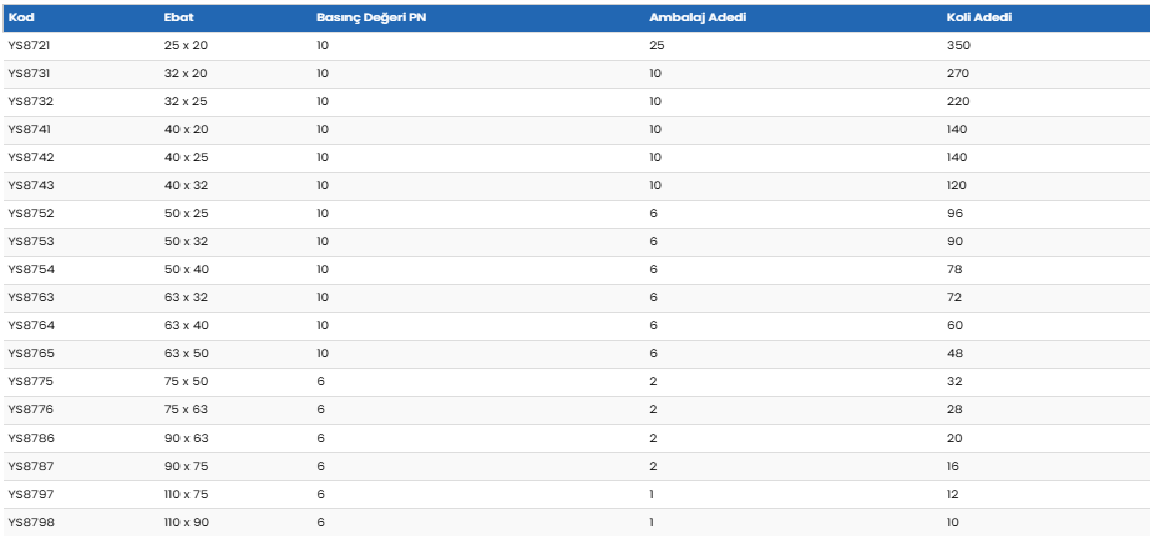Click the Basınç Değeri PN header
The height and width of the screenshot is (542, 1150).
click(x=371, y=17)
